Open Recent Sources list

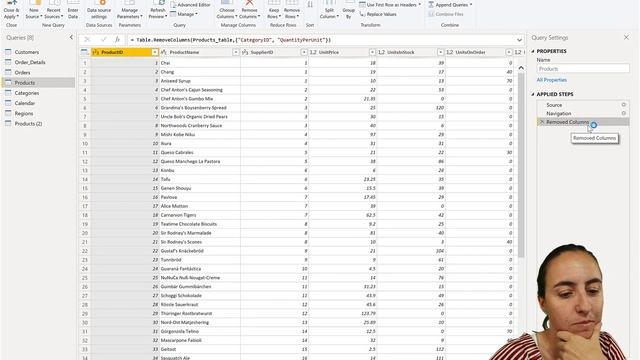[53, 10]
